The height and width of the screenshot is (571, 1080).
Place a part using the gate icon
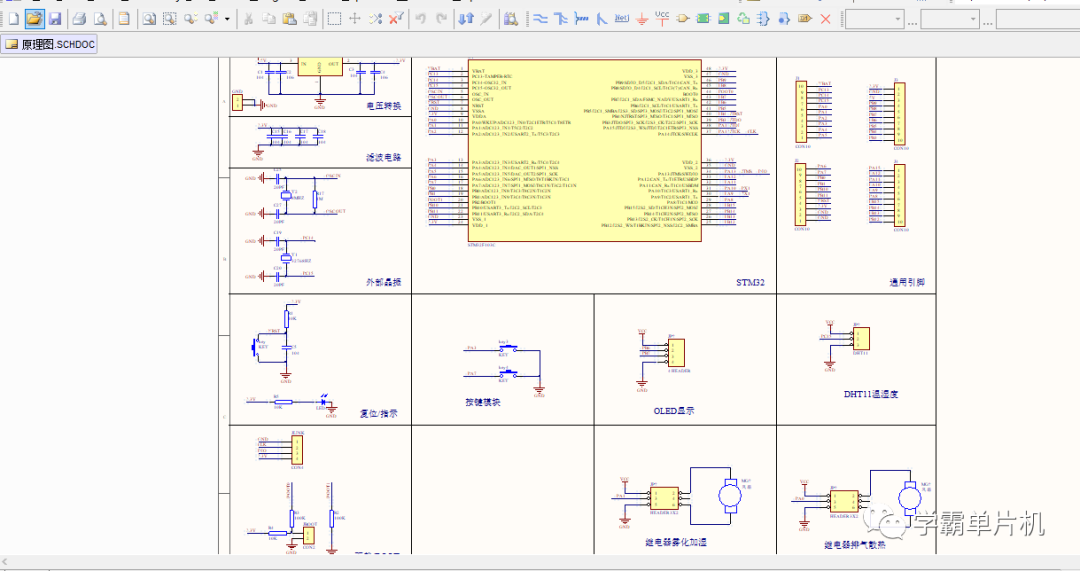[x=683, y=19]
